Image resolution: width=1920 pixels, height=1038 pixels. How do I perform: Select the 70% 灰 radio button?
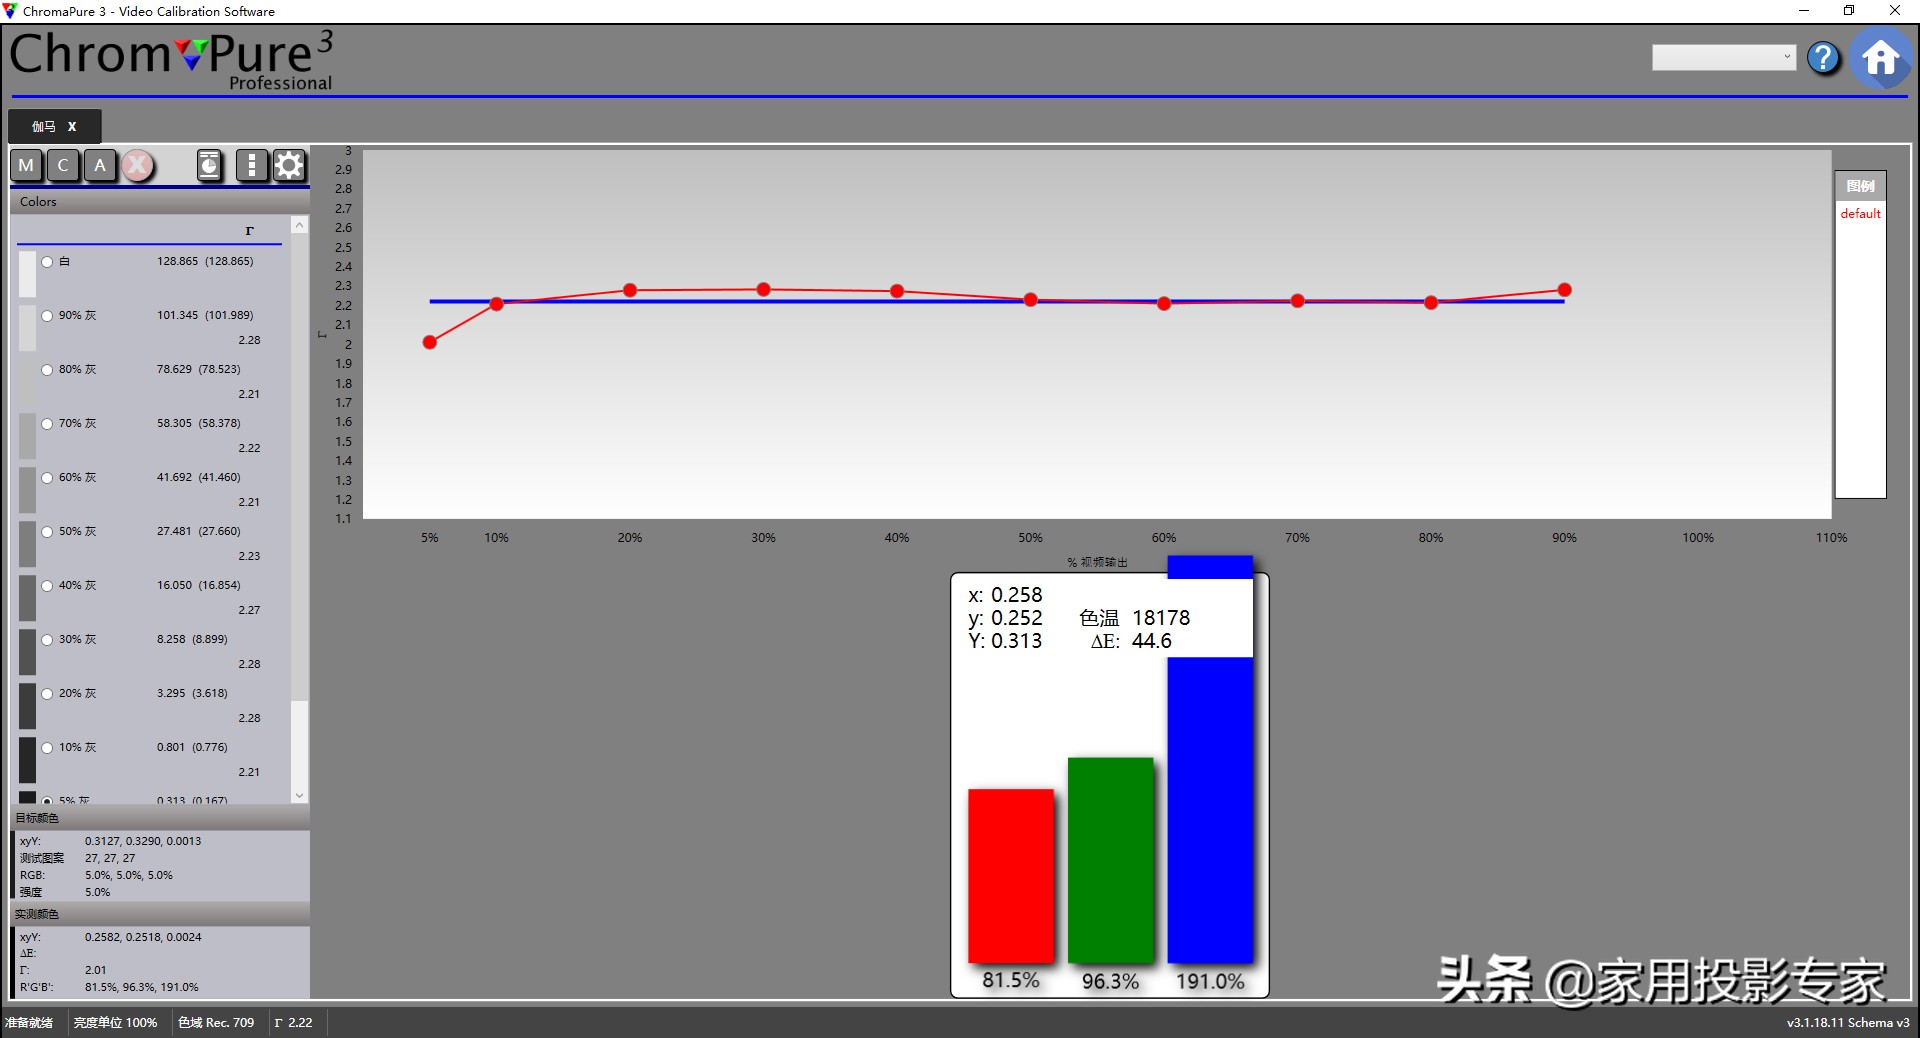(x=47, y=424)
